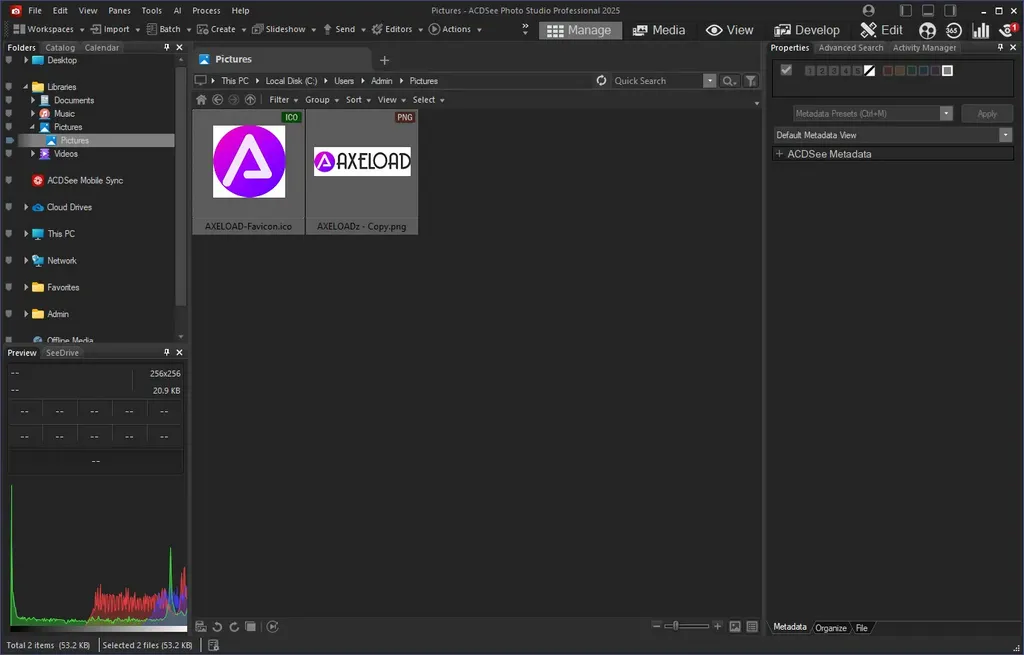
Task: Open the People mode icon
Action: (x=927, y=30)
